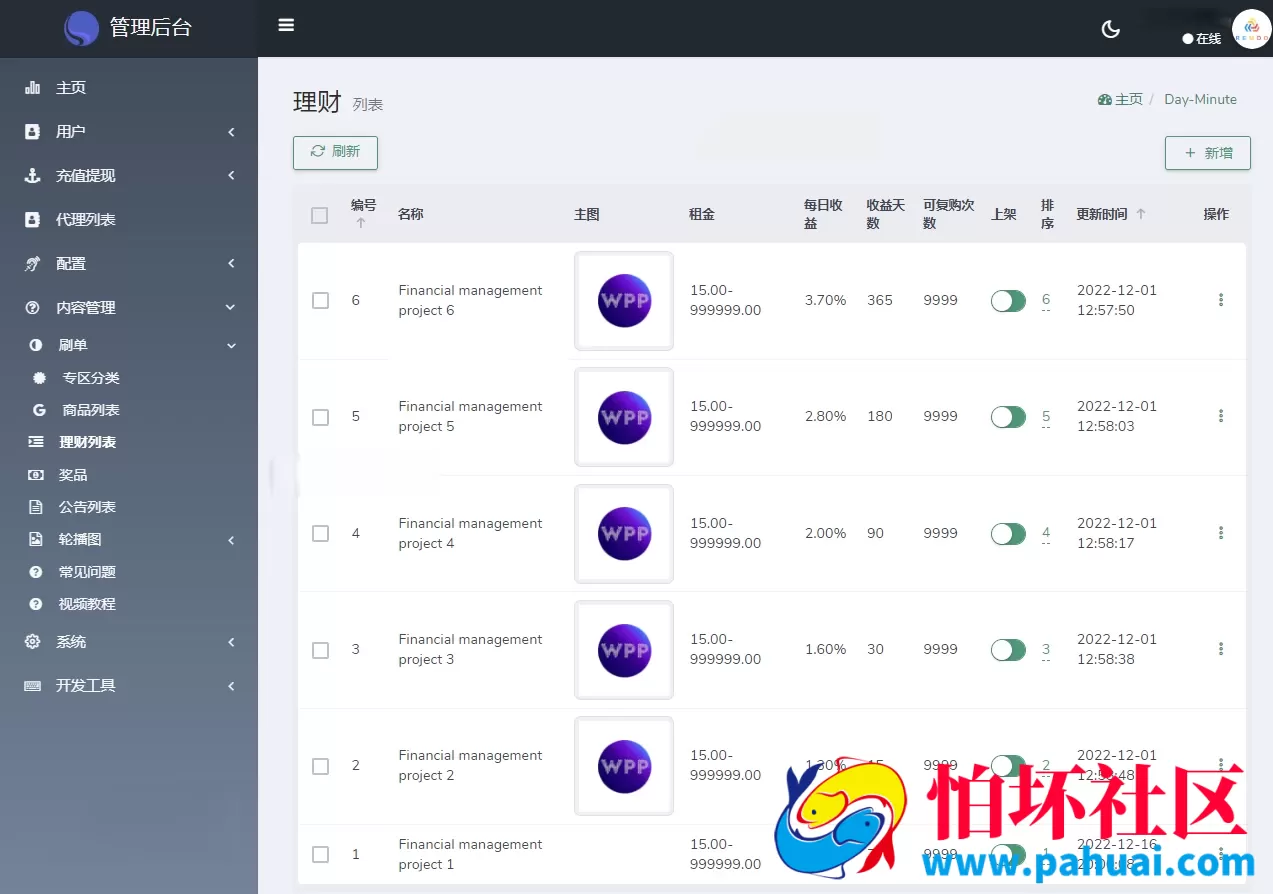The width and height of the screenshot is (1273, 894).
Task: Check the select-all checkbox in table header
Action: pos(320,215)
